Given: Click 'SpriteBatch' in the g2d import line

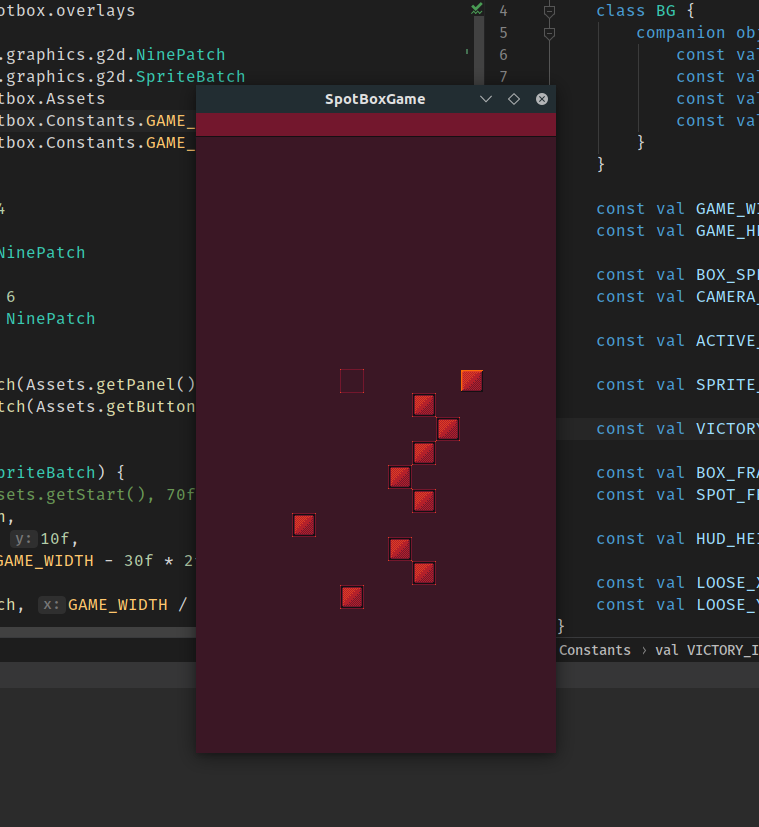Looking at the screenshot, I should click(x=190, y=77).
